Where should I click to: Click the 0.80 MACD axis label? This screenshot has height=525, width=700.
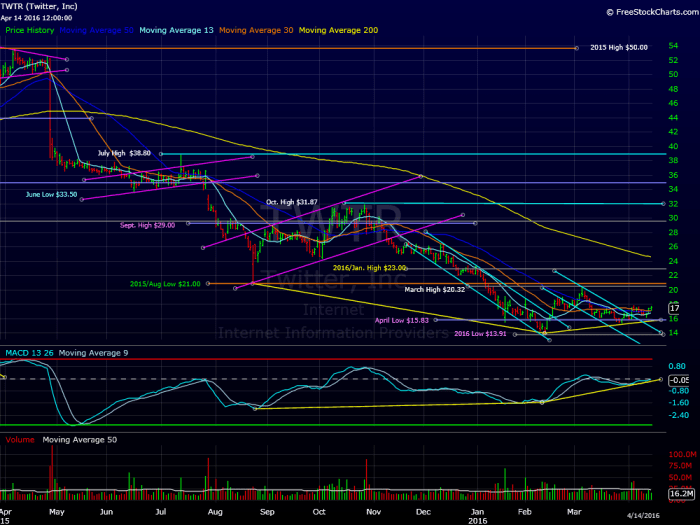coord(677,366)
